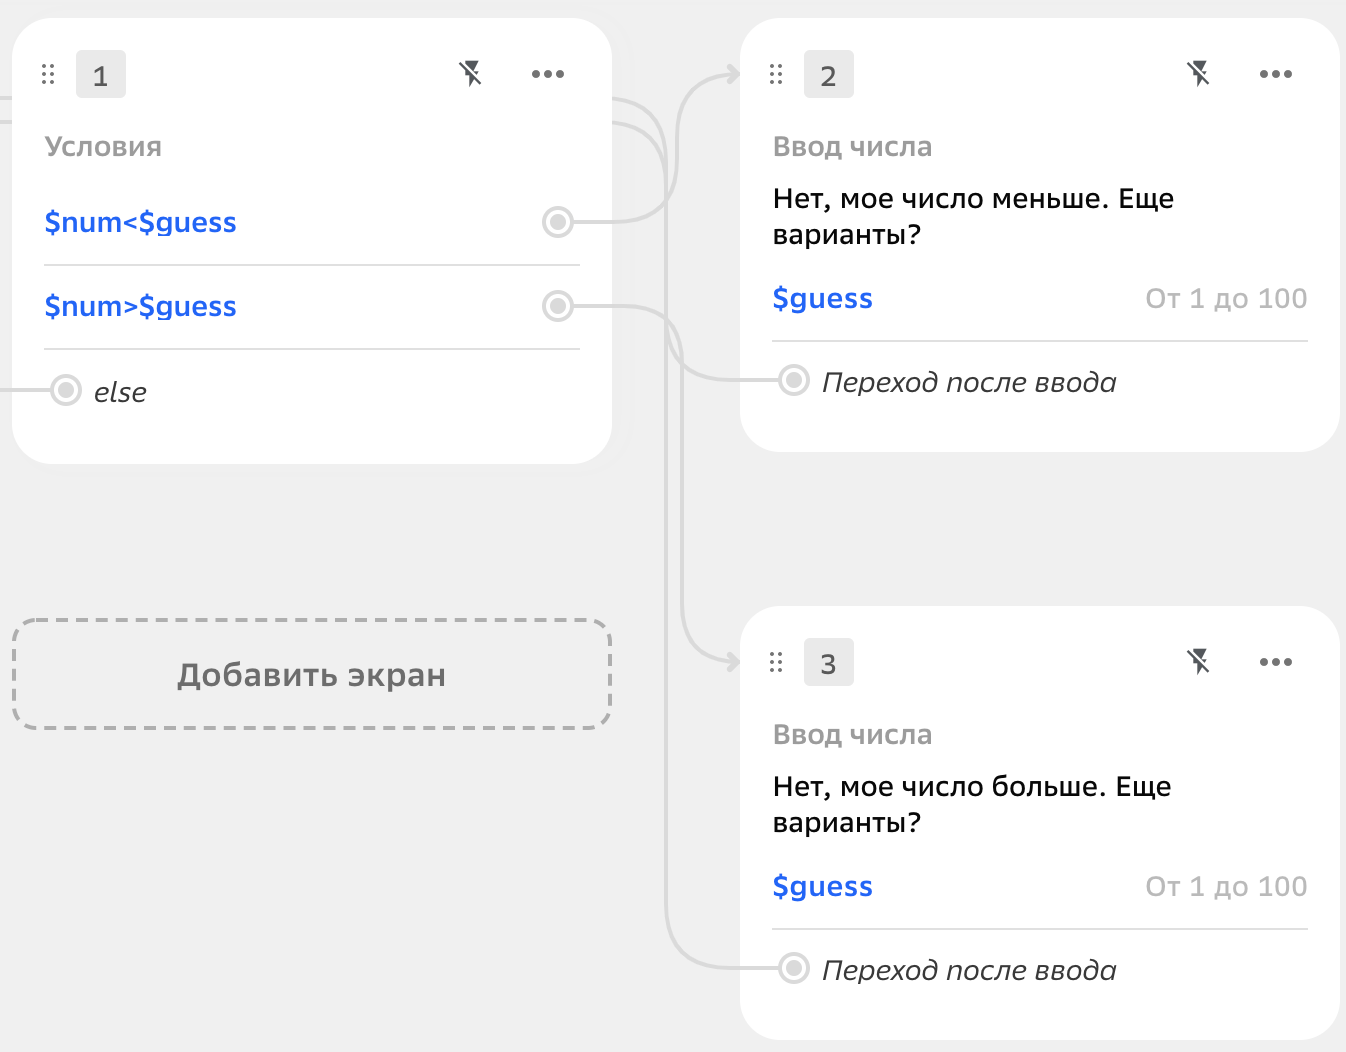Image resolution: width=1346 pixels, height=1052 pixels.
Task: Grab the drag handle of screen 1
Action: tap(48, 74)
